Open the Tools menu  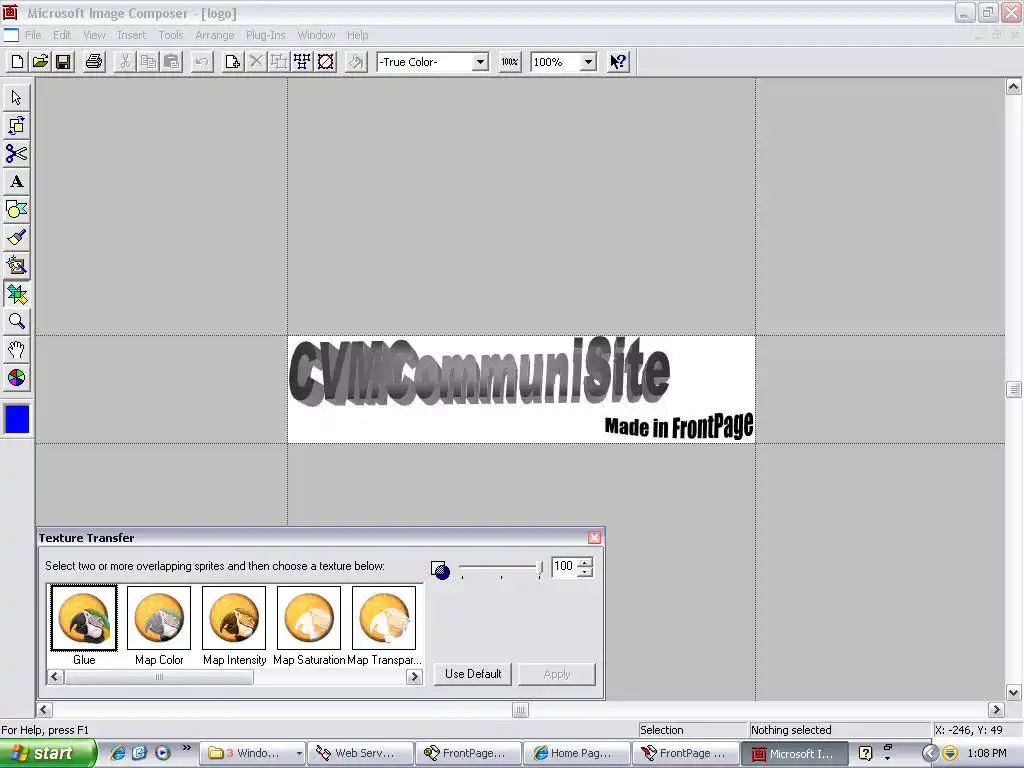click(x=170, y=35)
